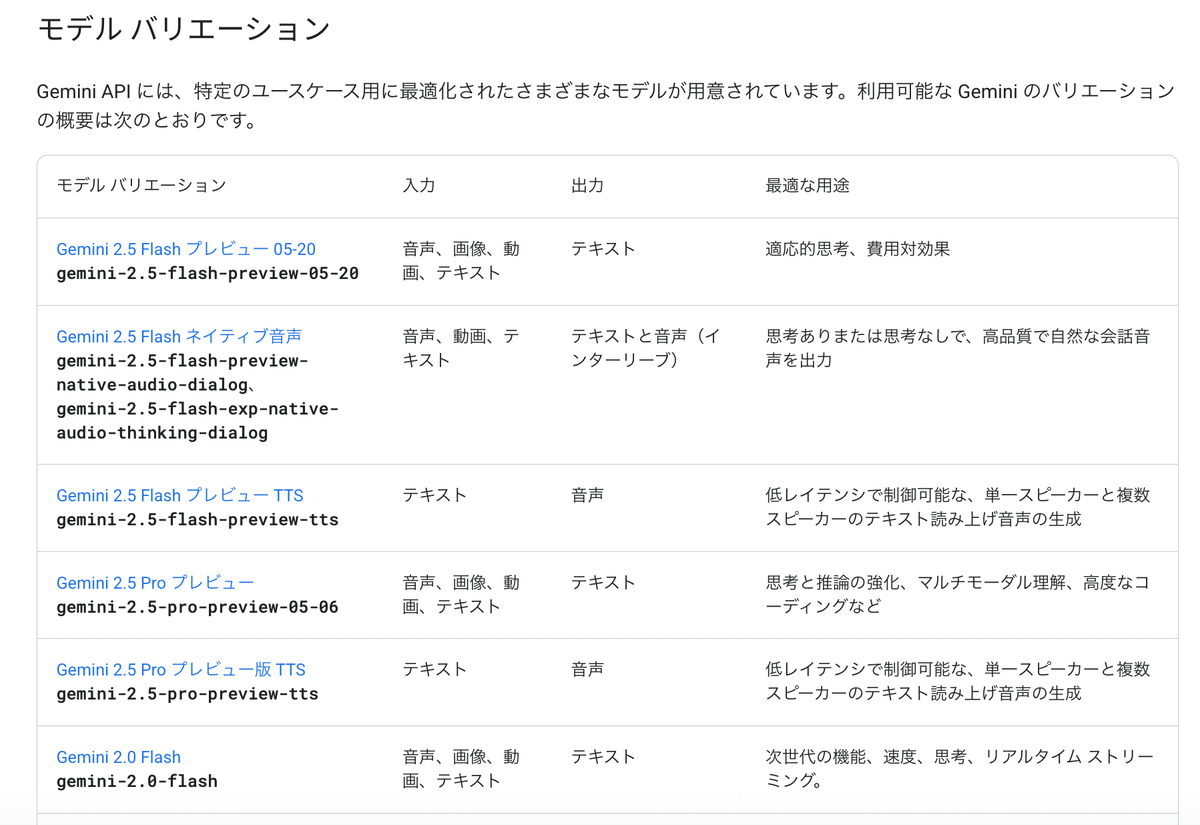The width and height of the screenshot is (1200, 825).
Task: Open the Gemini 2.0 Flash link
Action: pos(118,757)
